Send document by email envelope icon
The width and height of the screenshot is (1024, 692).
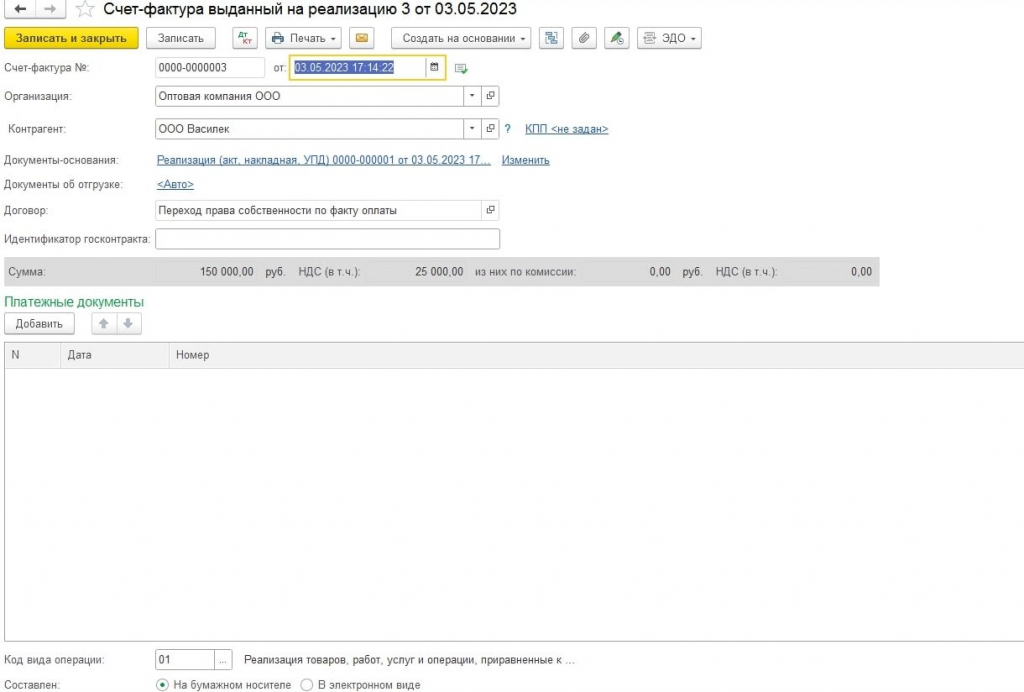362,38
